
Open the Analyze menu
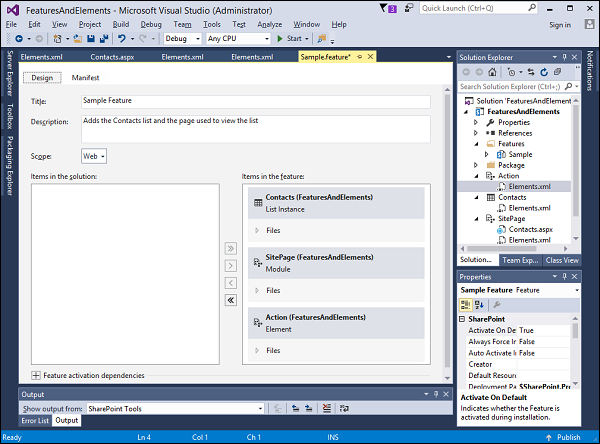(269, 24)
